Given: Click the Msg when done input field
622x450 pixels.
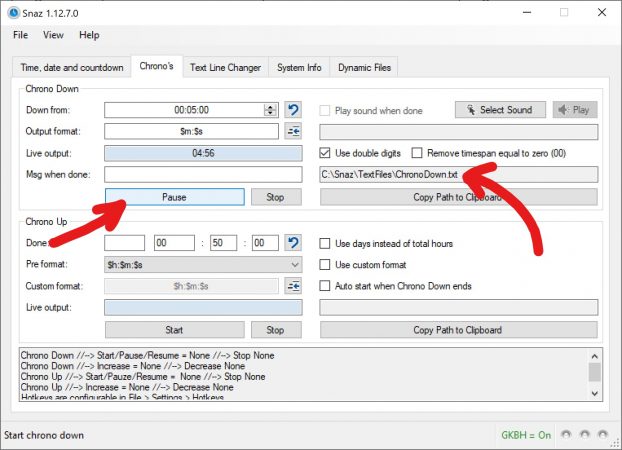Looking at the screenshot, I should pyautogui.click(x=203, y=175).
